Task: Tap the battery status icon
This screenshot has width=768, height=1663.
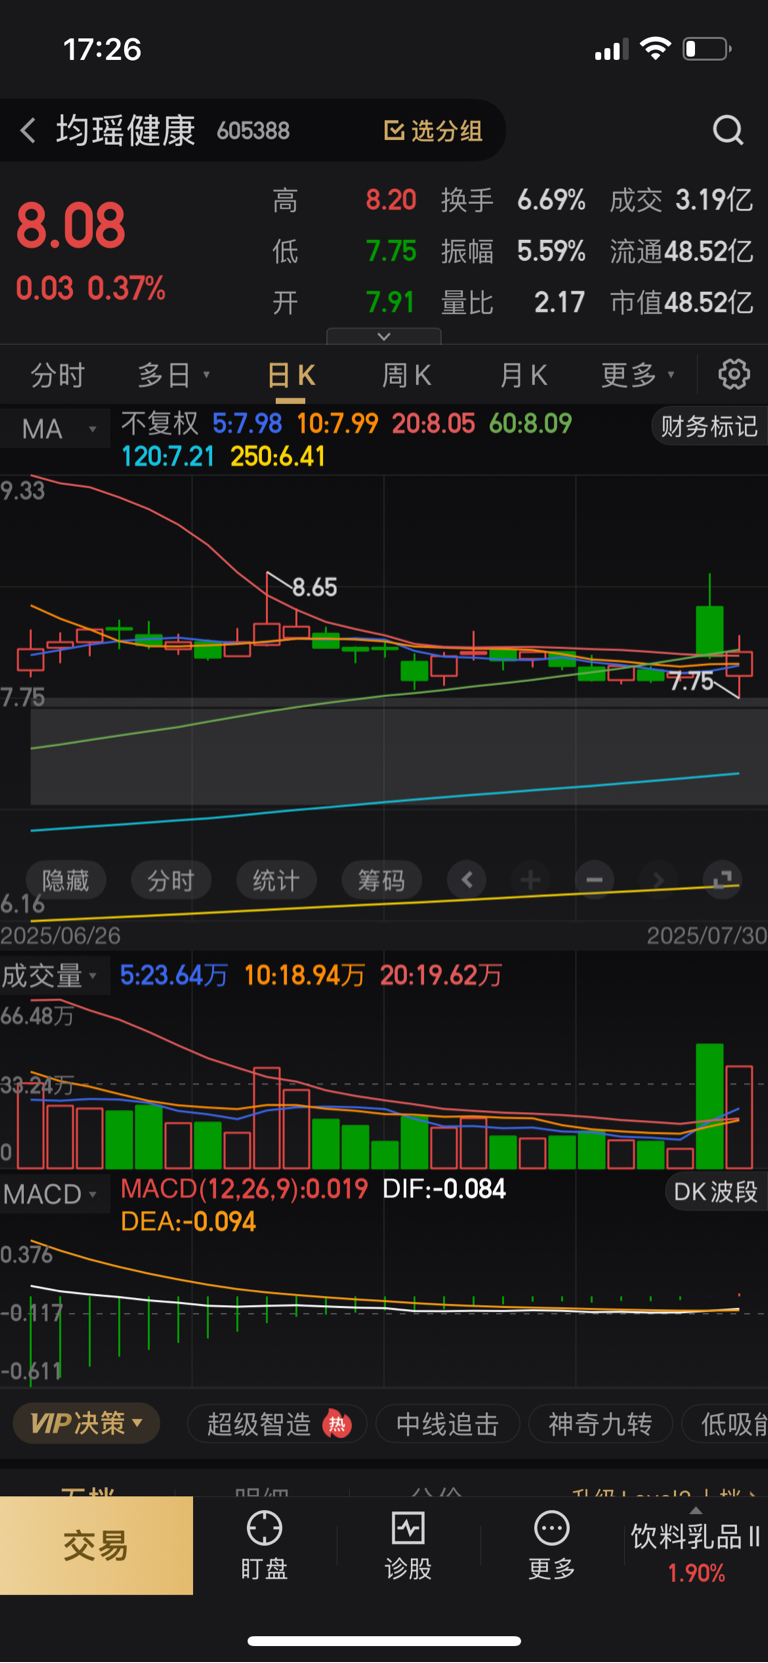Action: coord(707,48)
